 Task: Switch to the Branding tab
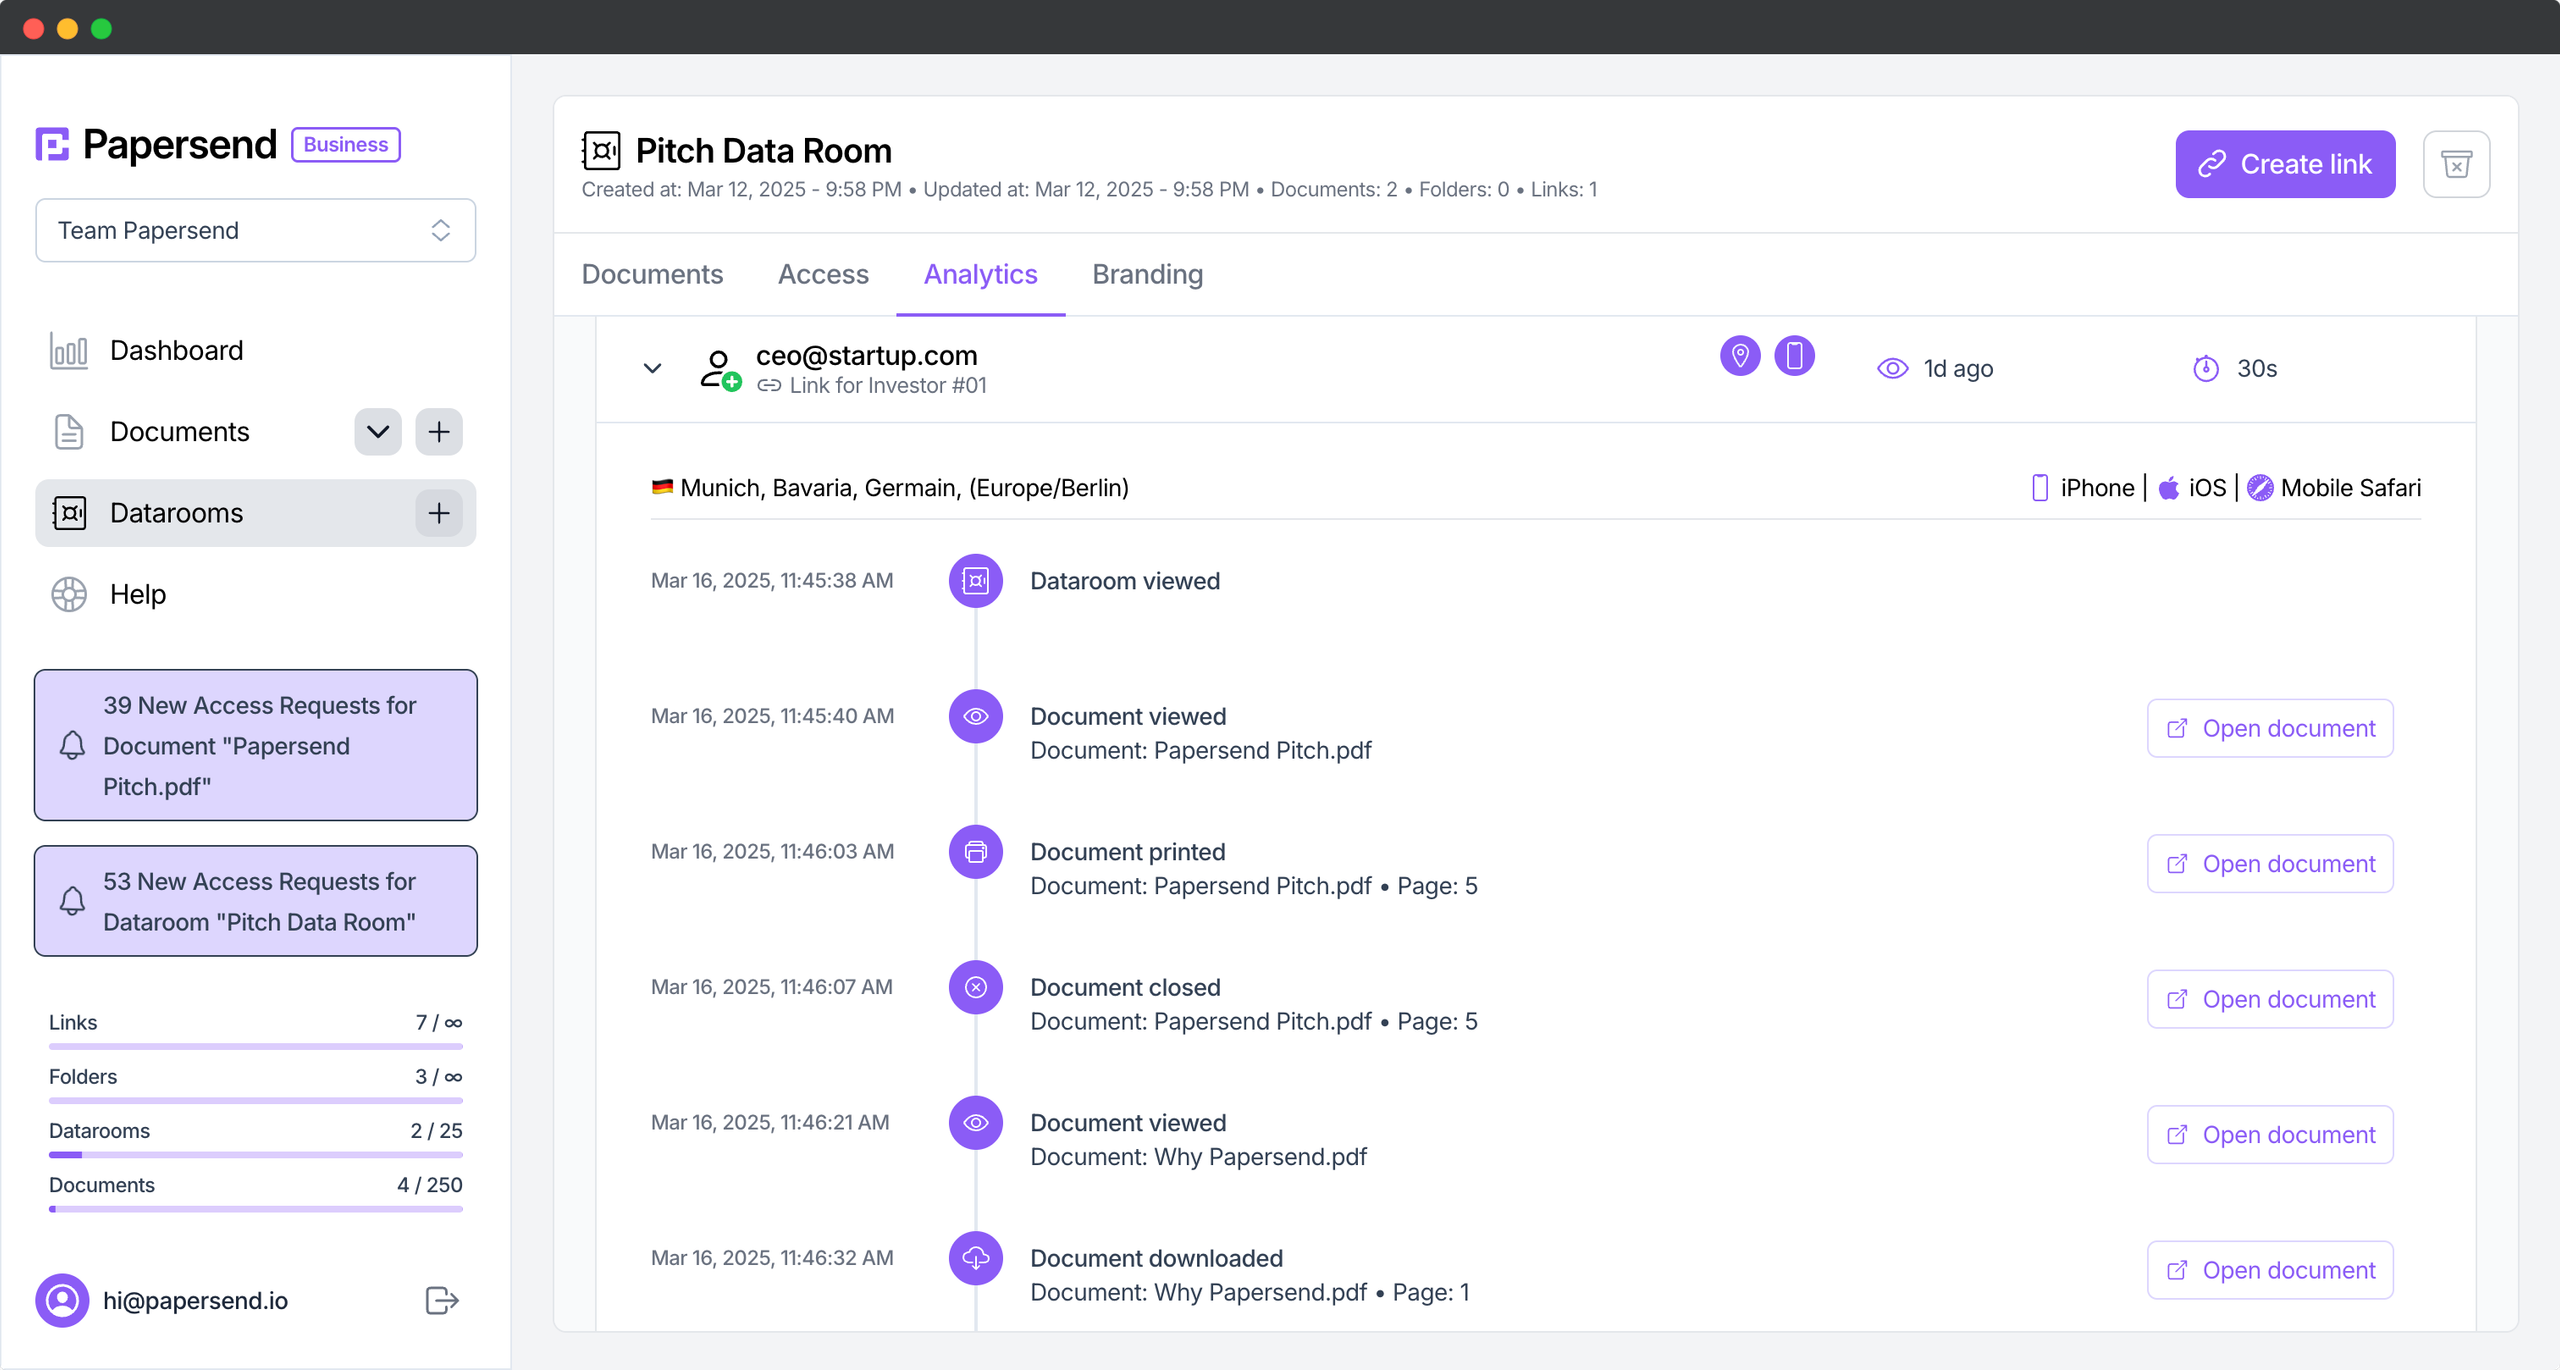coord(1147,274)
